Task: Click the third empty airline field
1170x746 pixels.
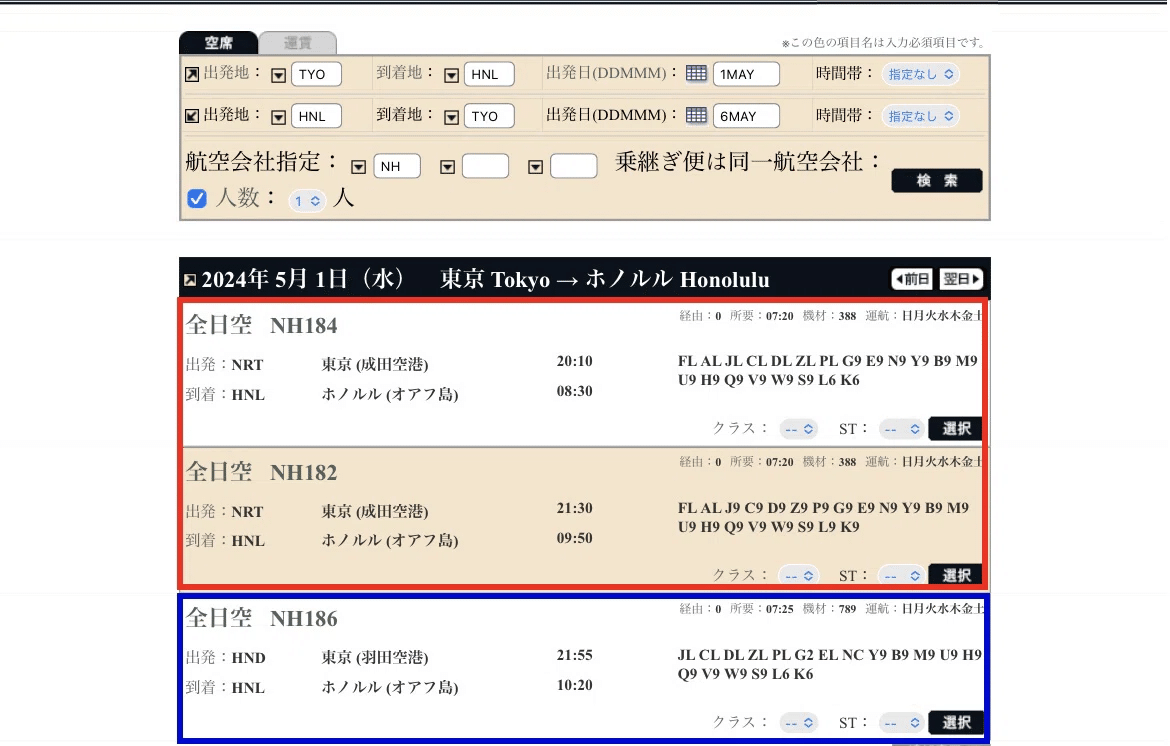Action: (573, 166)
